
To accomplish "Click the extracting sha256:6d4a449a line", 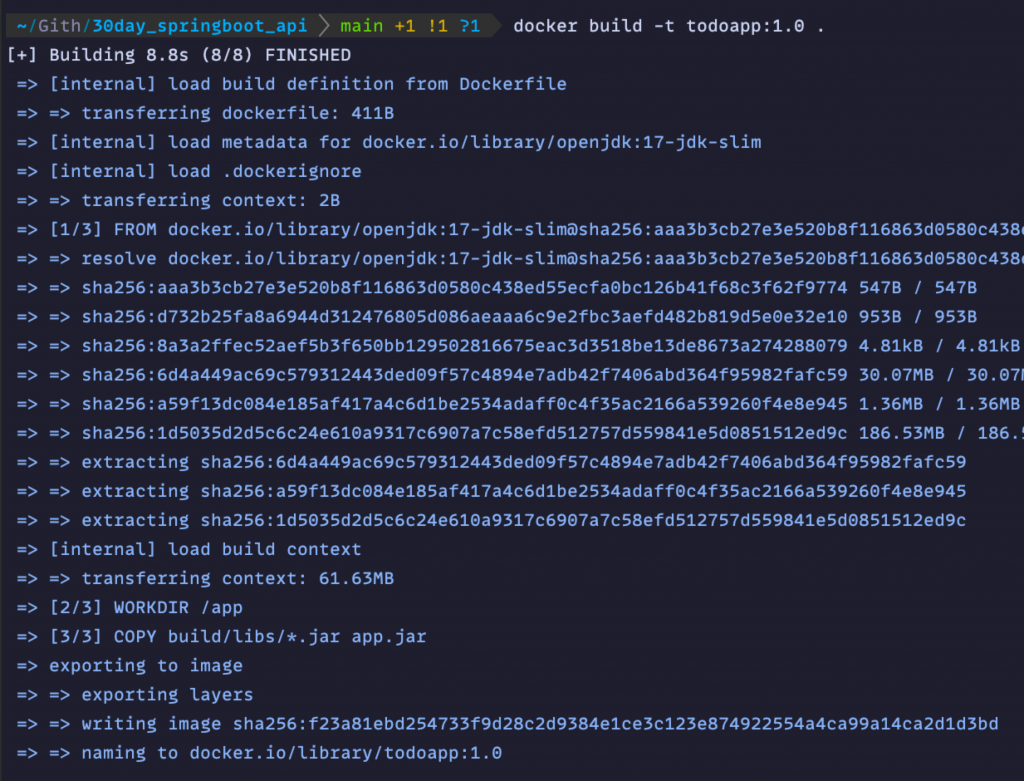I will pos(523,462).
